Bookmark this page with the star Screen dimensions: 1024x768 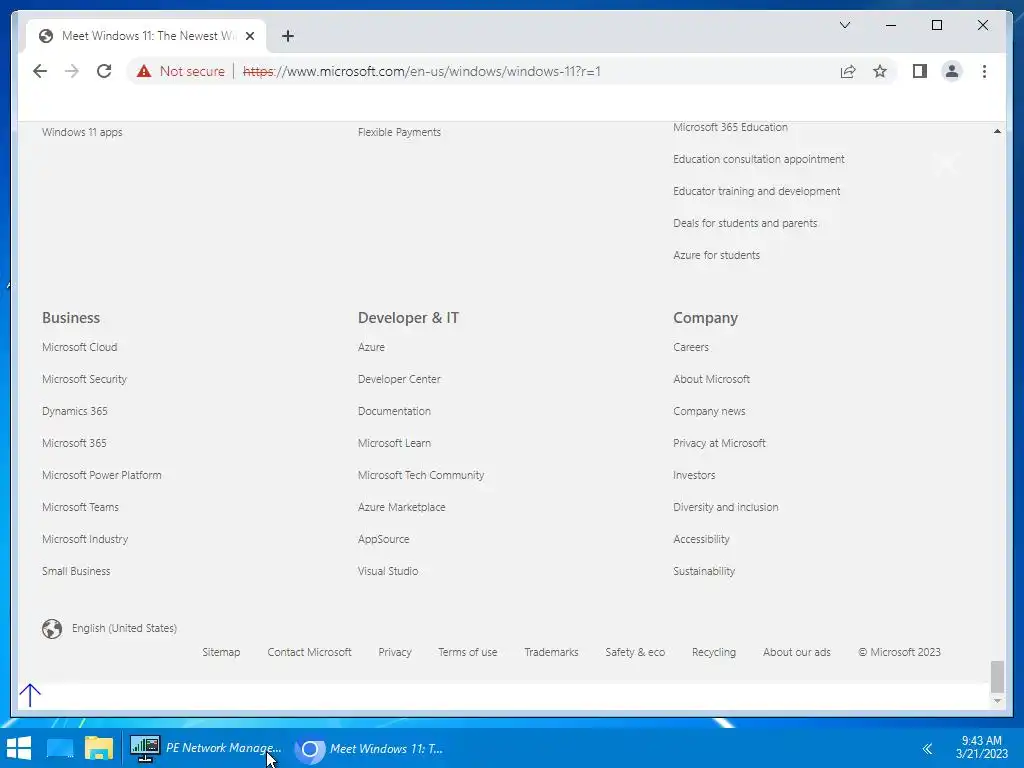click(880, 71)
